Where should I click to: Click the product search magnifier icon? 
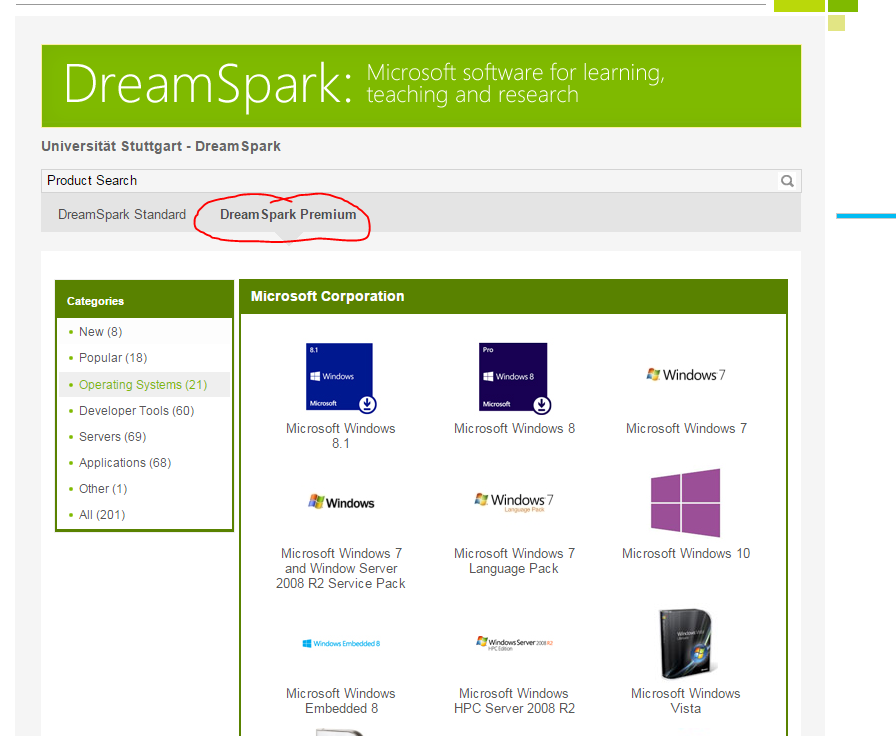point(787,181)
